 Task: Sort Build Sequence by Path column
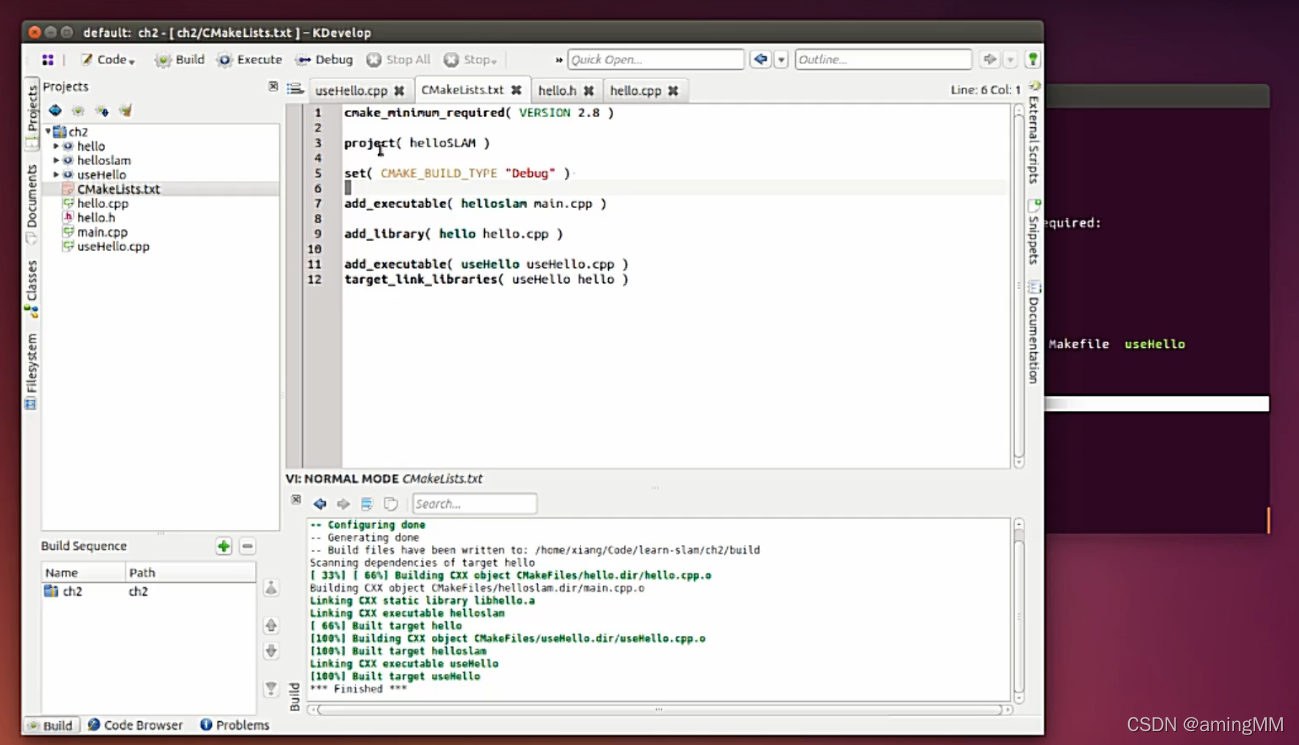pos(190,573)
